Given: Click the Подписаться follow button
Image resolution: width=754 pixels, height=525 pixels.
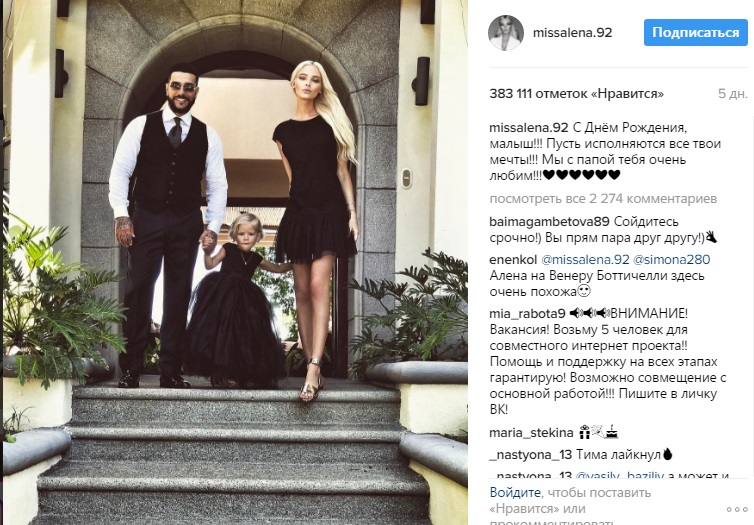Looking at the screenshot, I should coord(695,33).
